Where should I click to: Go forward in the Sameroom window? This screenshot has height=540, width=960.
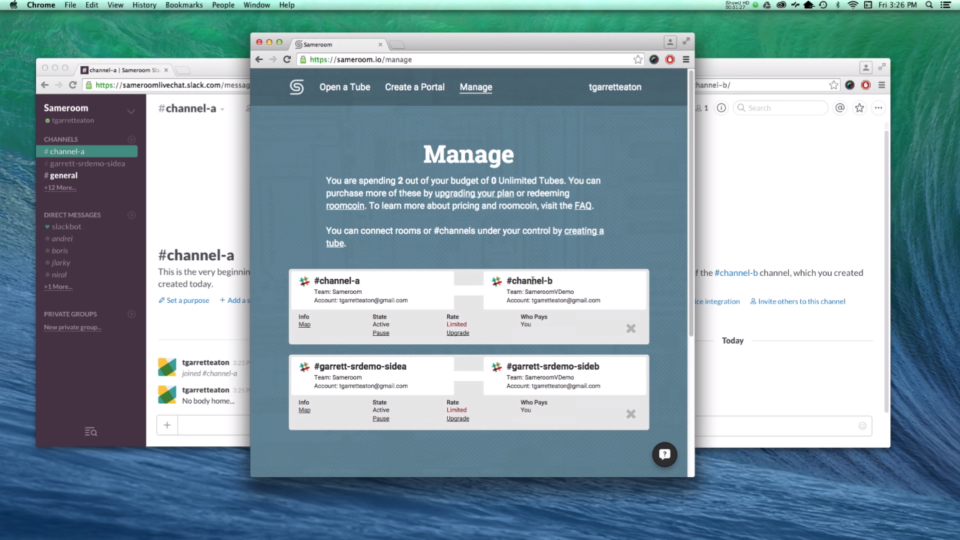[273, 59]
